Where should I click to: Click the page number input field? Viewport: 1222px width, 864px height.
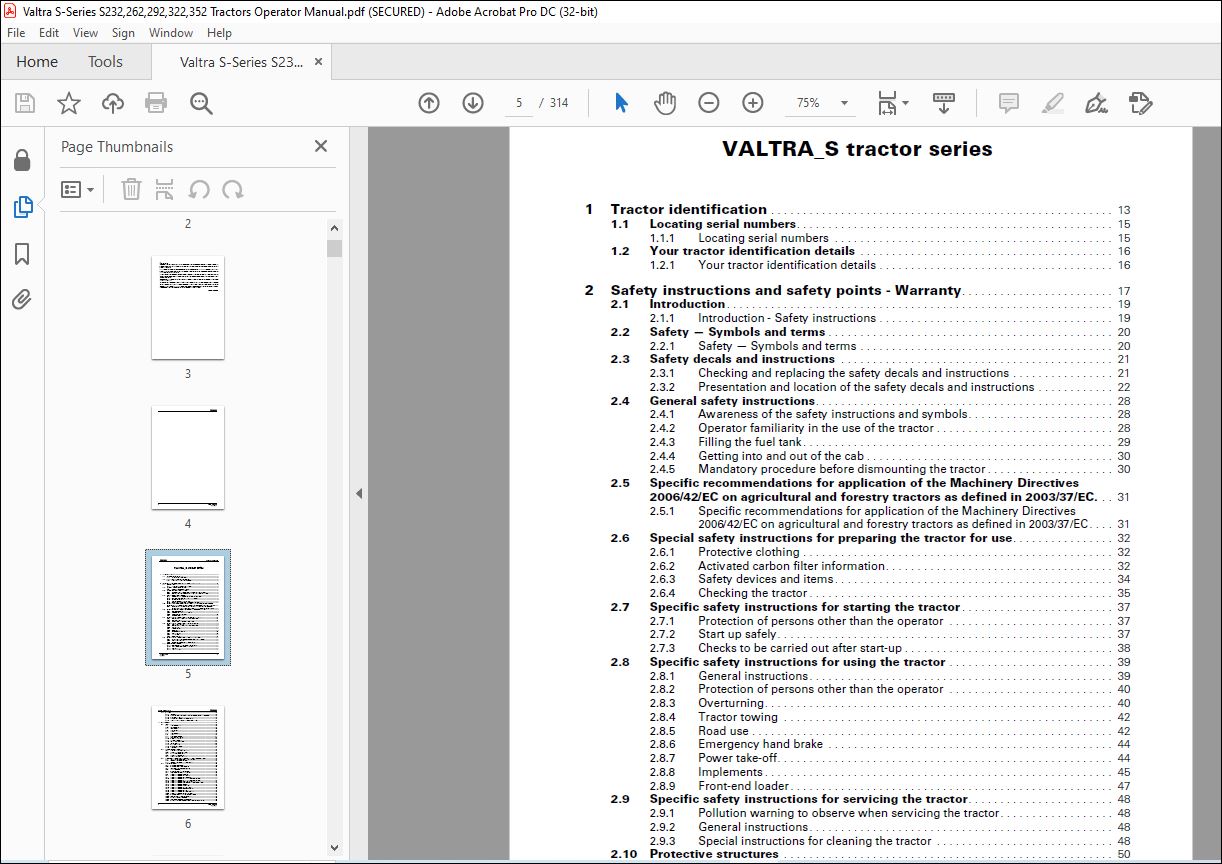[x=519, y=103]
